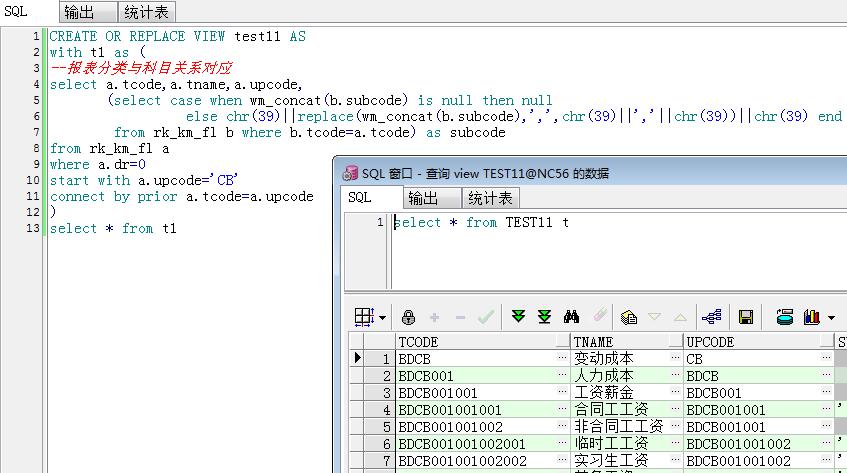Click the select-all corner of the results grid
Viewport: 847px width, 473px height.
point(357,342)
